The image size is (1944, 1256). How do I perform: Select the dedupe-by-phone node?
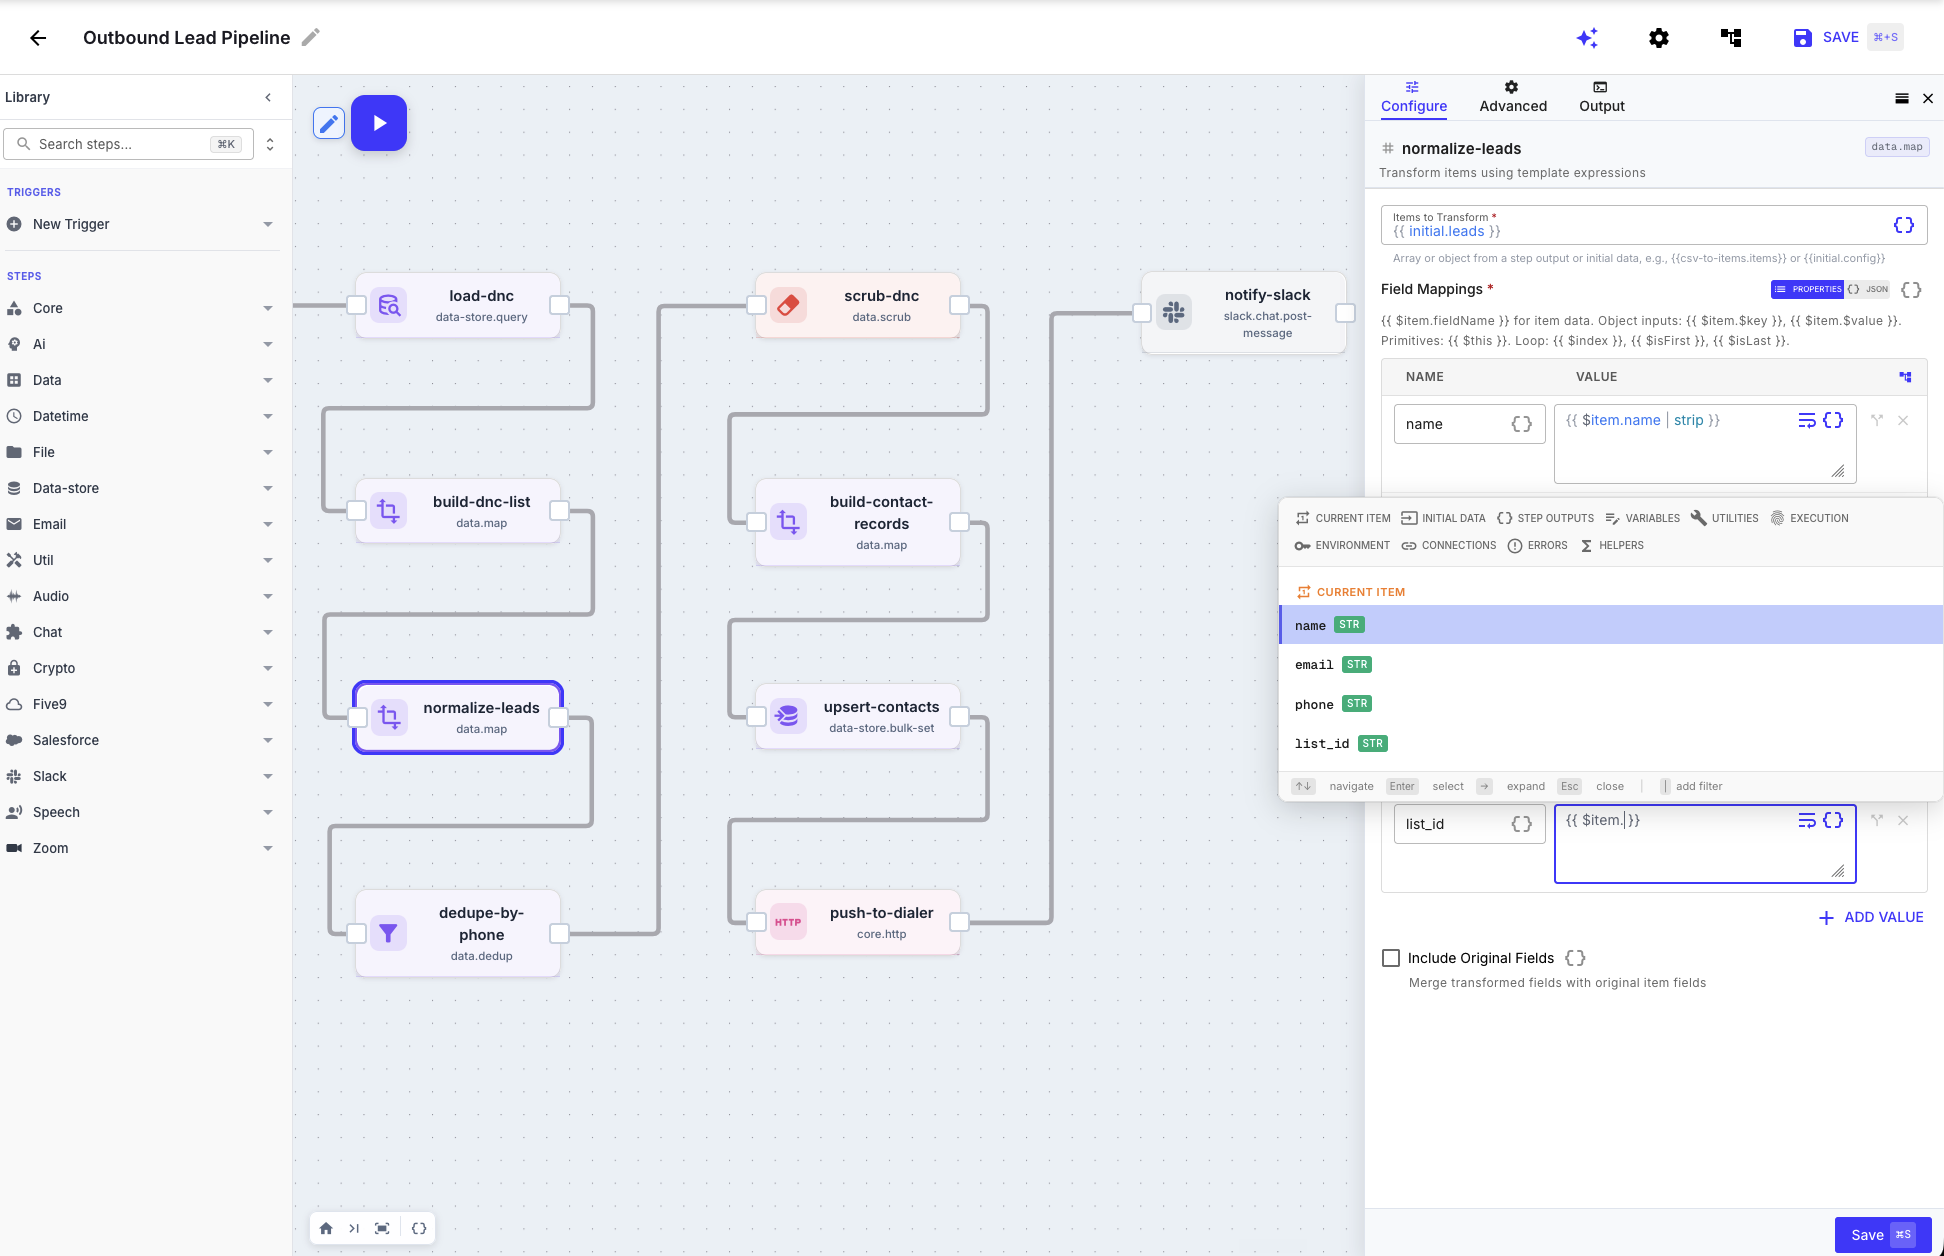pos(458,933)
